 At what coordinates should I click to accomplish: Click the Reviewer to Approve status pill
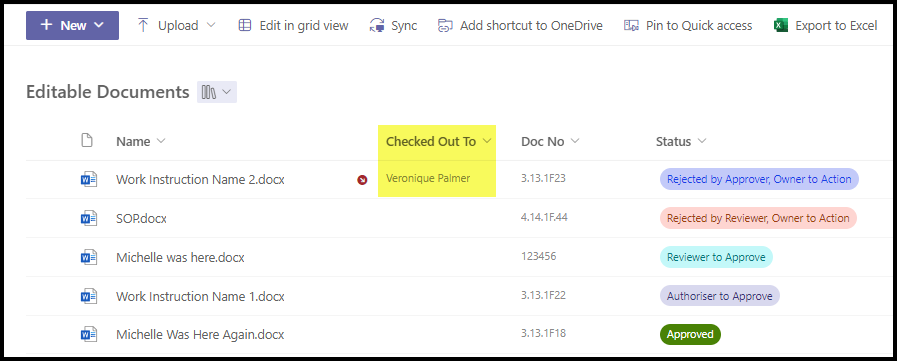pyautogui.click(x=716, y=257)
